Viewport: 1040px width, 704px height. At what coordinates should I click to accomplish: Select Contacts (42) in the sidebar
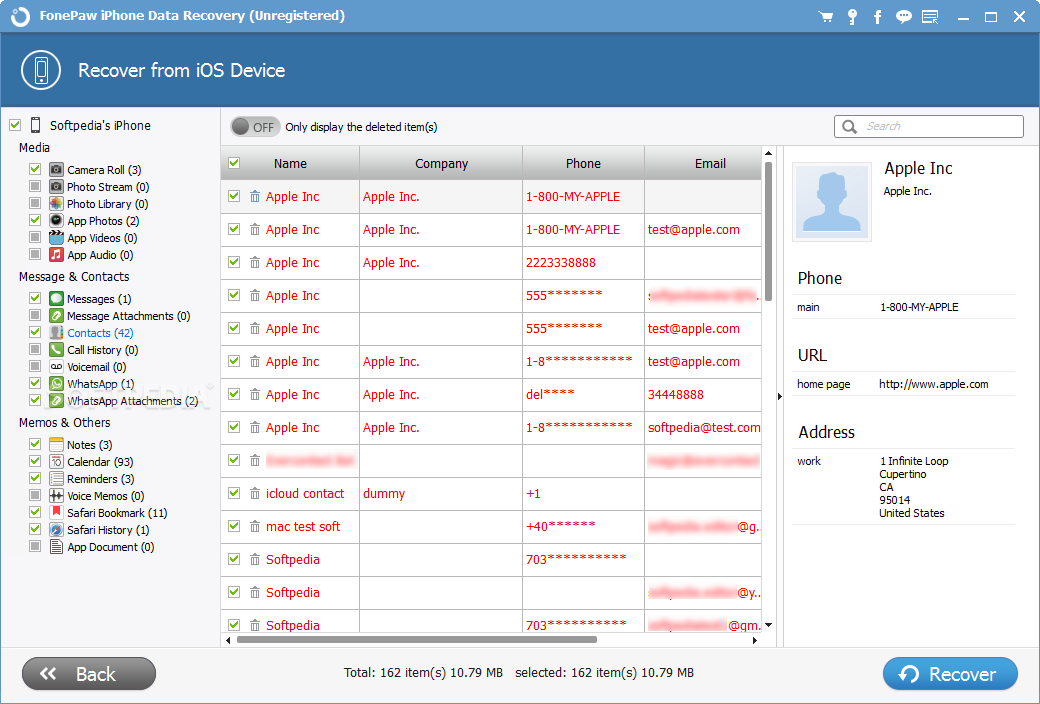100,333
